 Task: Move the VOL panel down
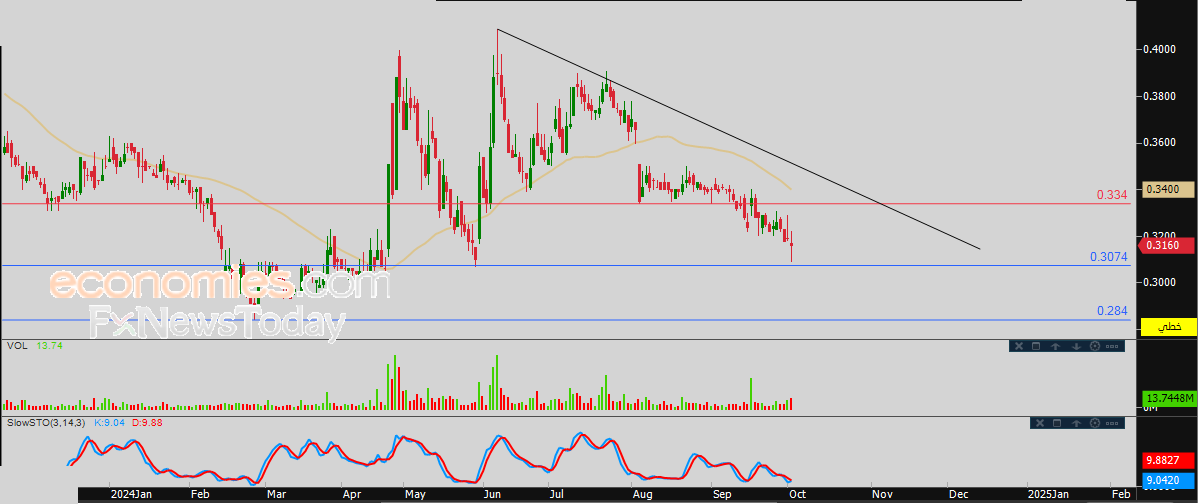click(1076, 346)
